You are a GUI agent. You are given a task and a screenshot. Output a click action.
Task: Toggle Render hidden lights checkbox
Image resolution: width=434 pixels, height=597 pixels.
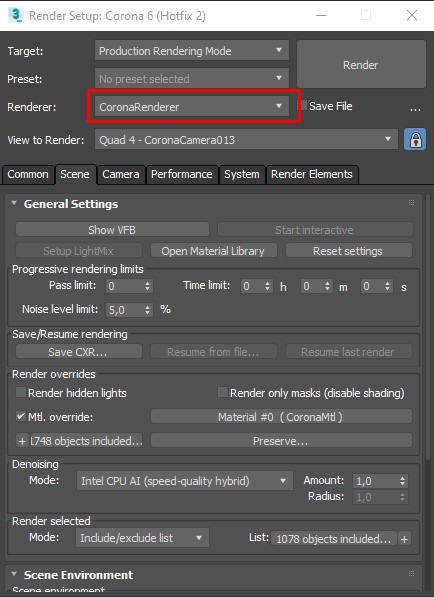pyautogui.click(x=21, y=392)
